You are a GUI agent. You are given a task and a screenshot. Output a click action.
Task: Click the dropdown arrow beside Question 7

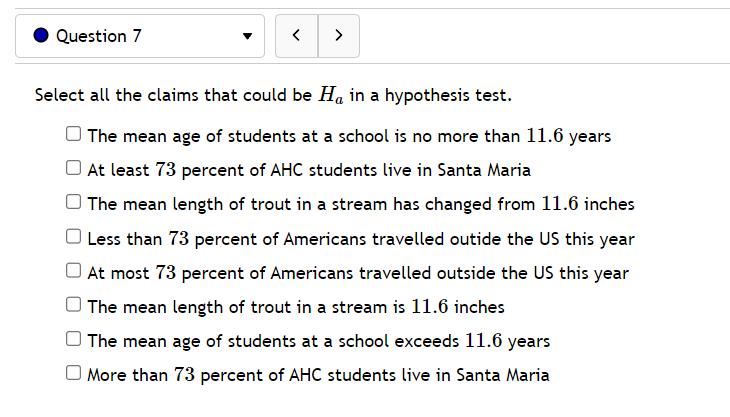247,36
